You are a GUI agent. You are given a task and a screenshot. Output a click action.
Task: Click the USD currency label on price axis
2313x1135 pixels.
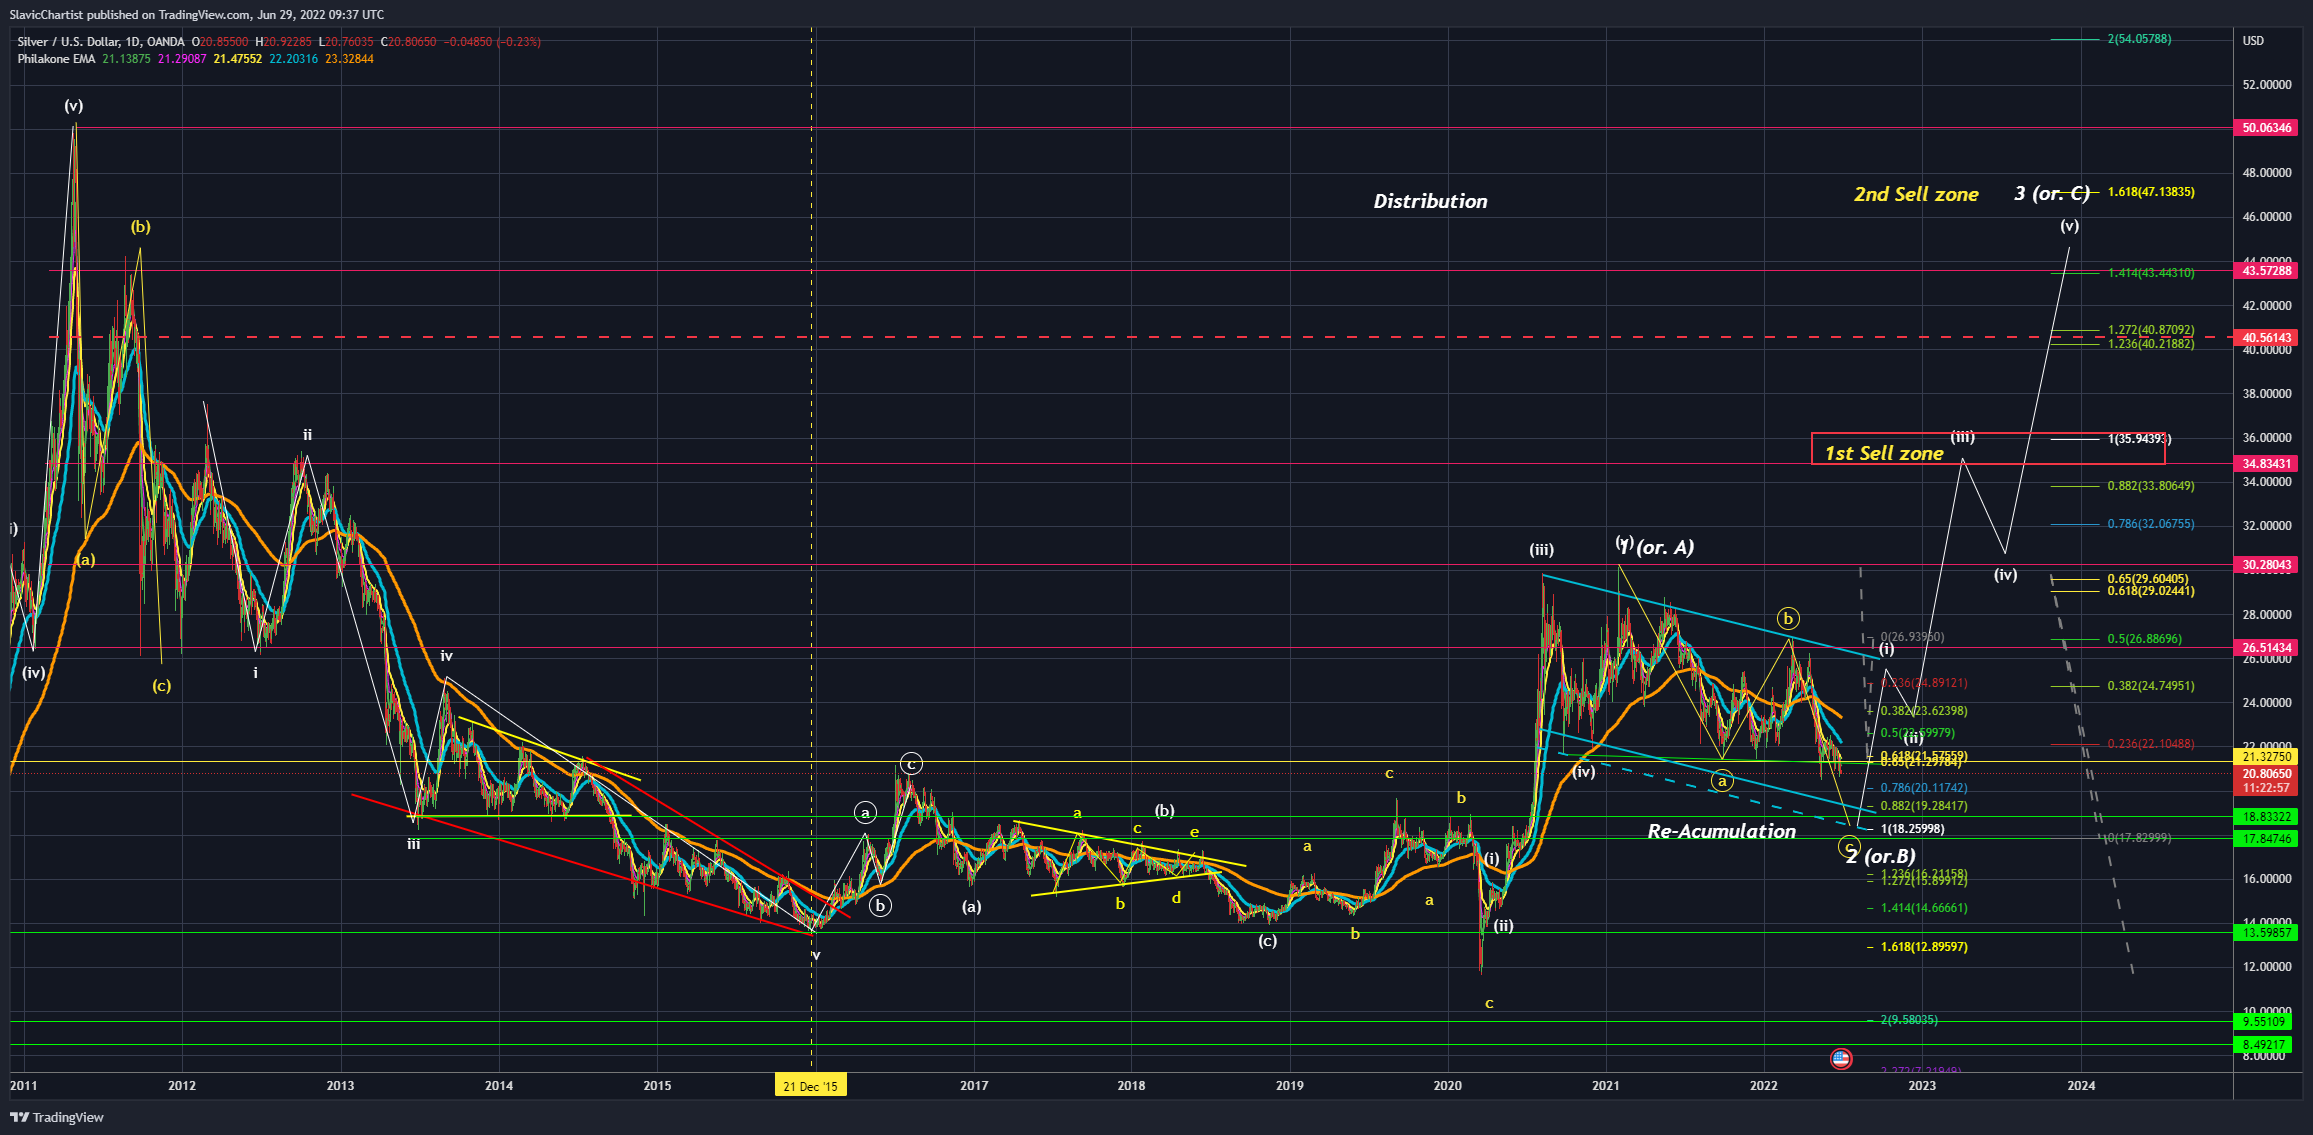(x=2253, y=41)
